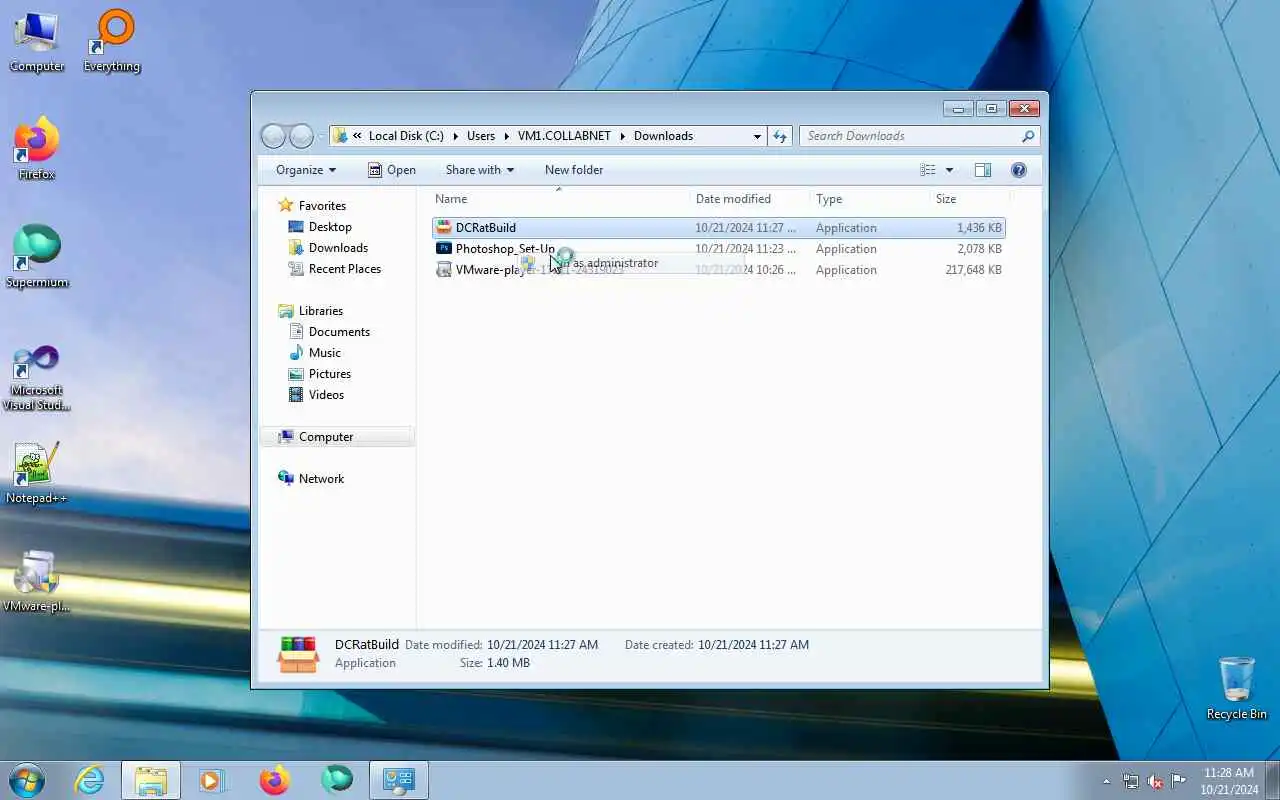Select the Supermium desktop shortcut
The image size is (1280, 800).
pos(37,258)
